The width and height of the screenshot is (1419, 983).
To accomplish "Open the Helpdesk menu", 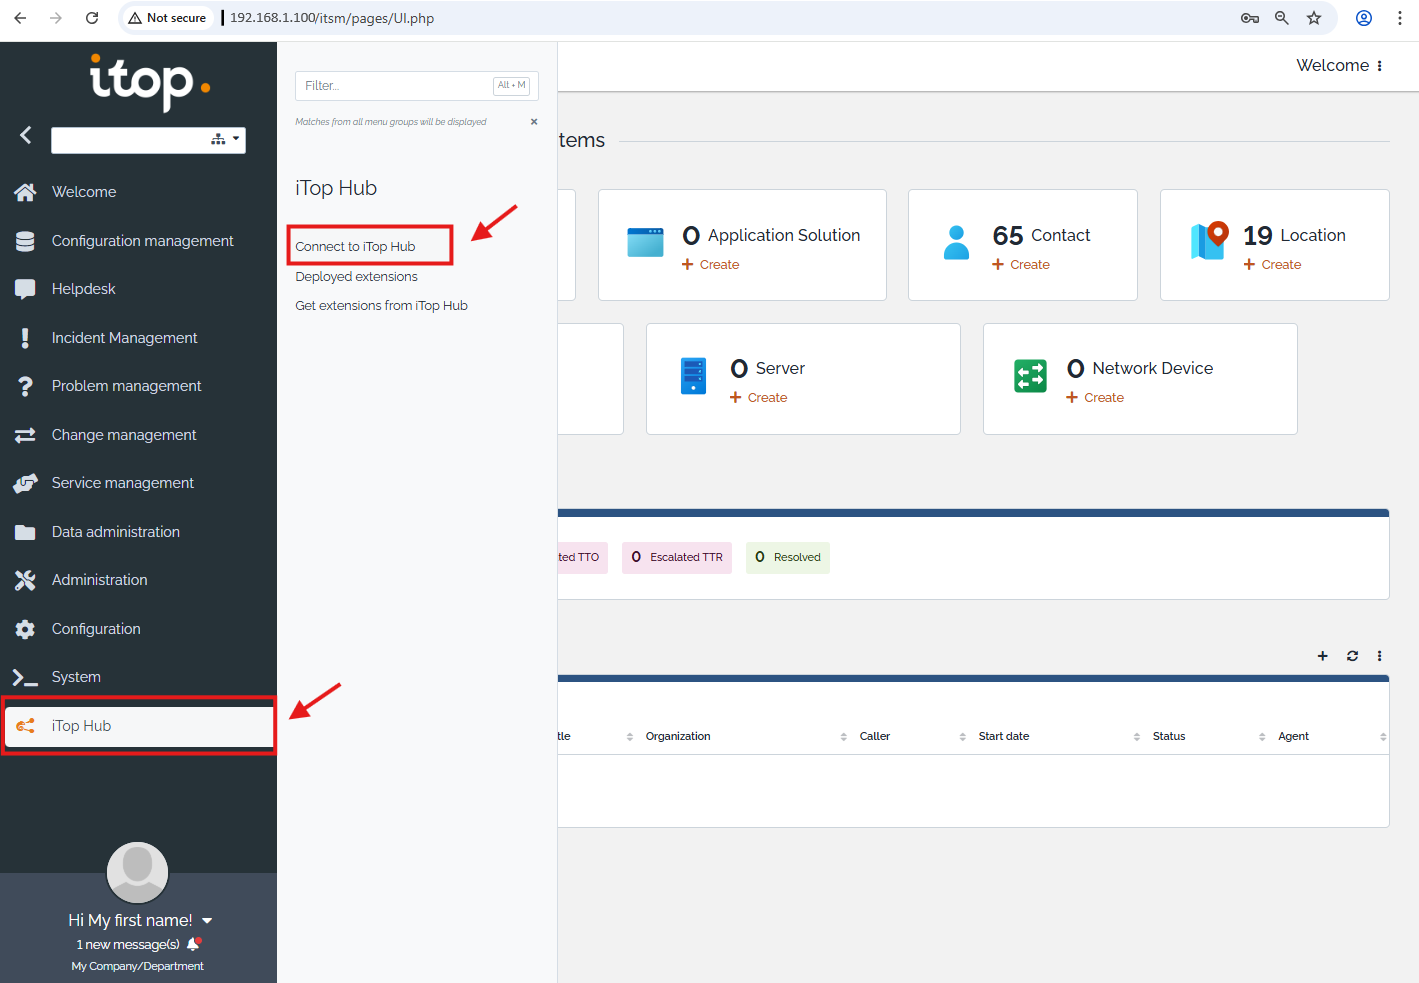I will (x=83, y=289).
